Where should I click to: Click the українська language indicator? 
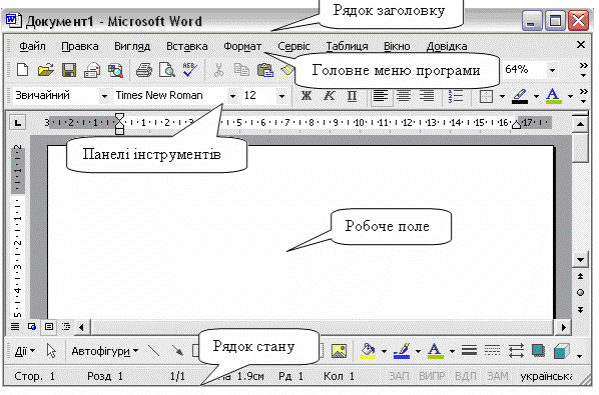(x=546, y=376)
